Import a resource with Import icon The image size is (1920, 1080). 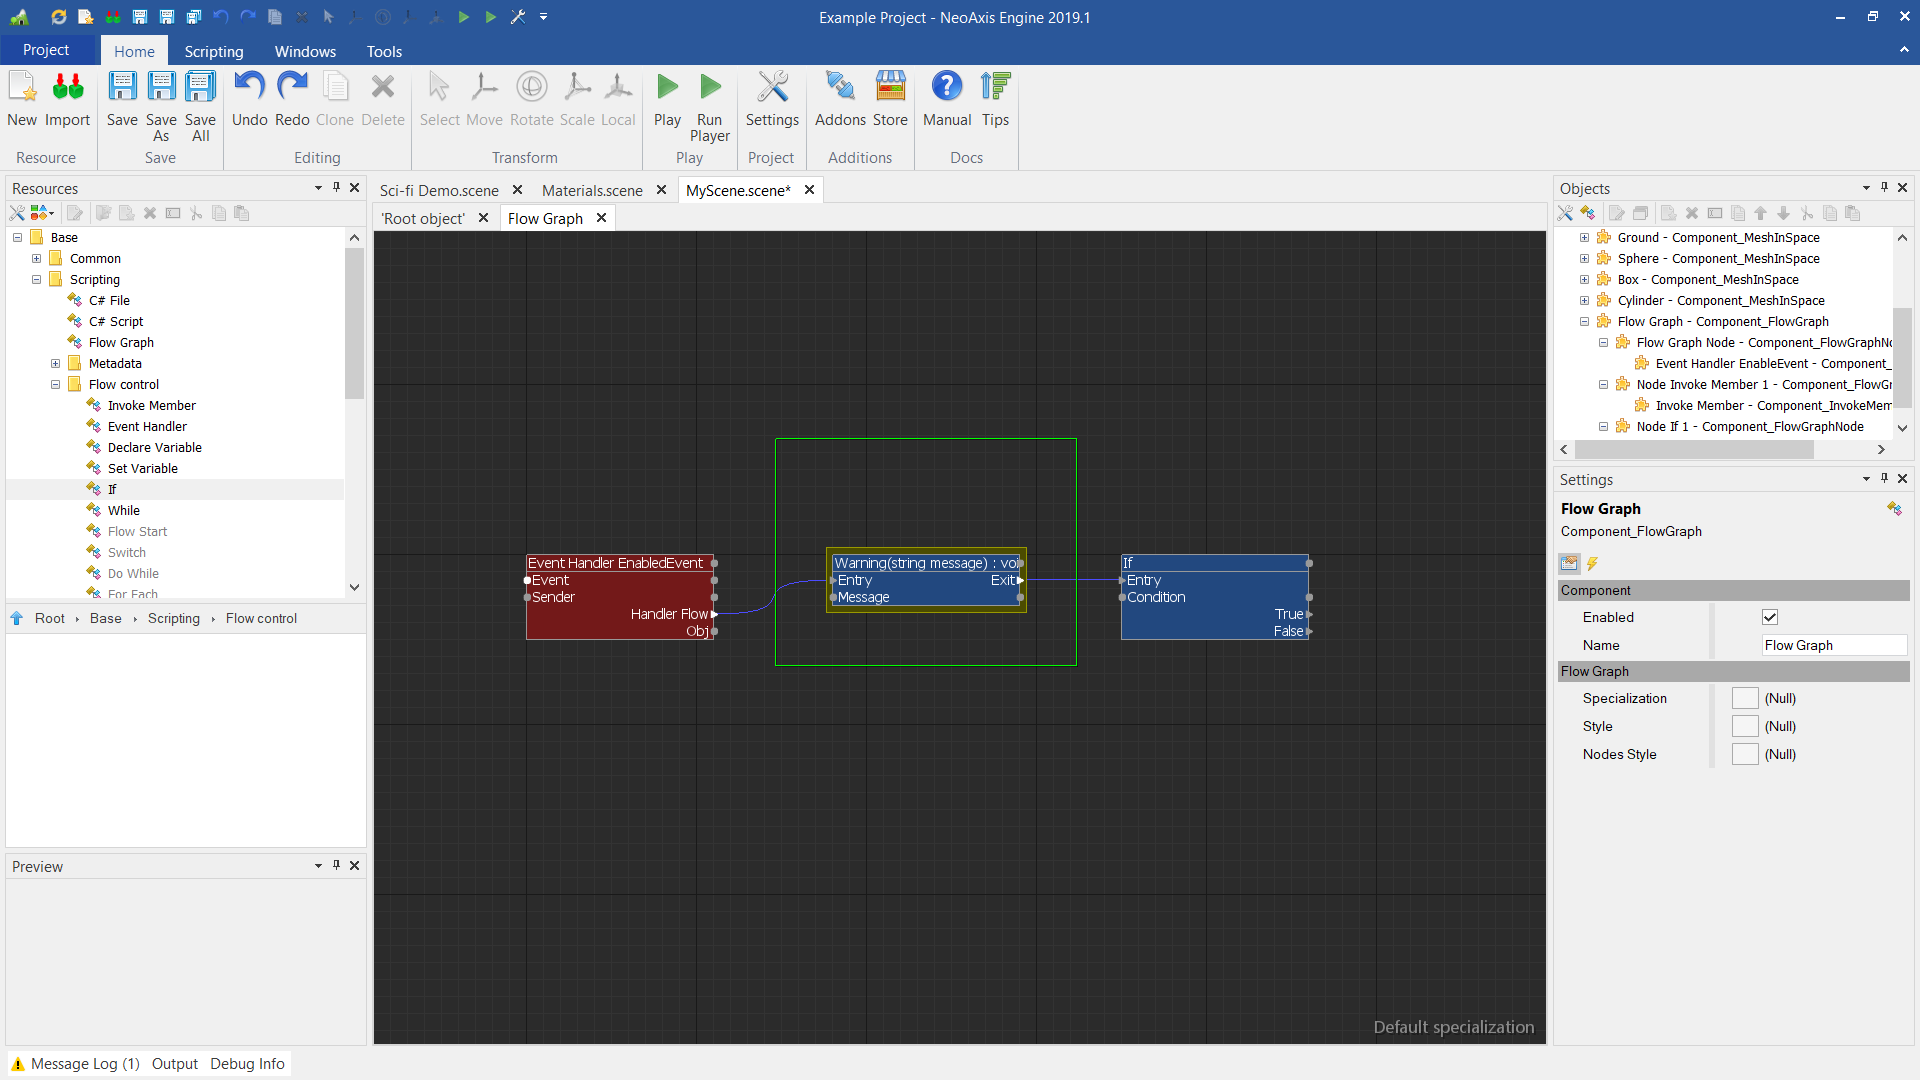coord(67,98)
